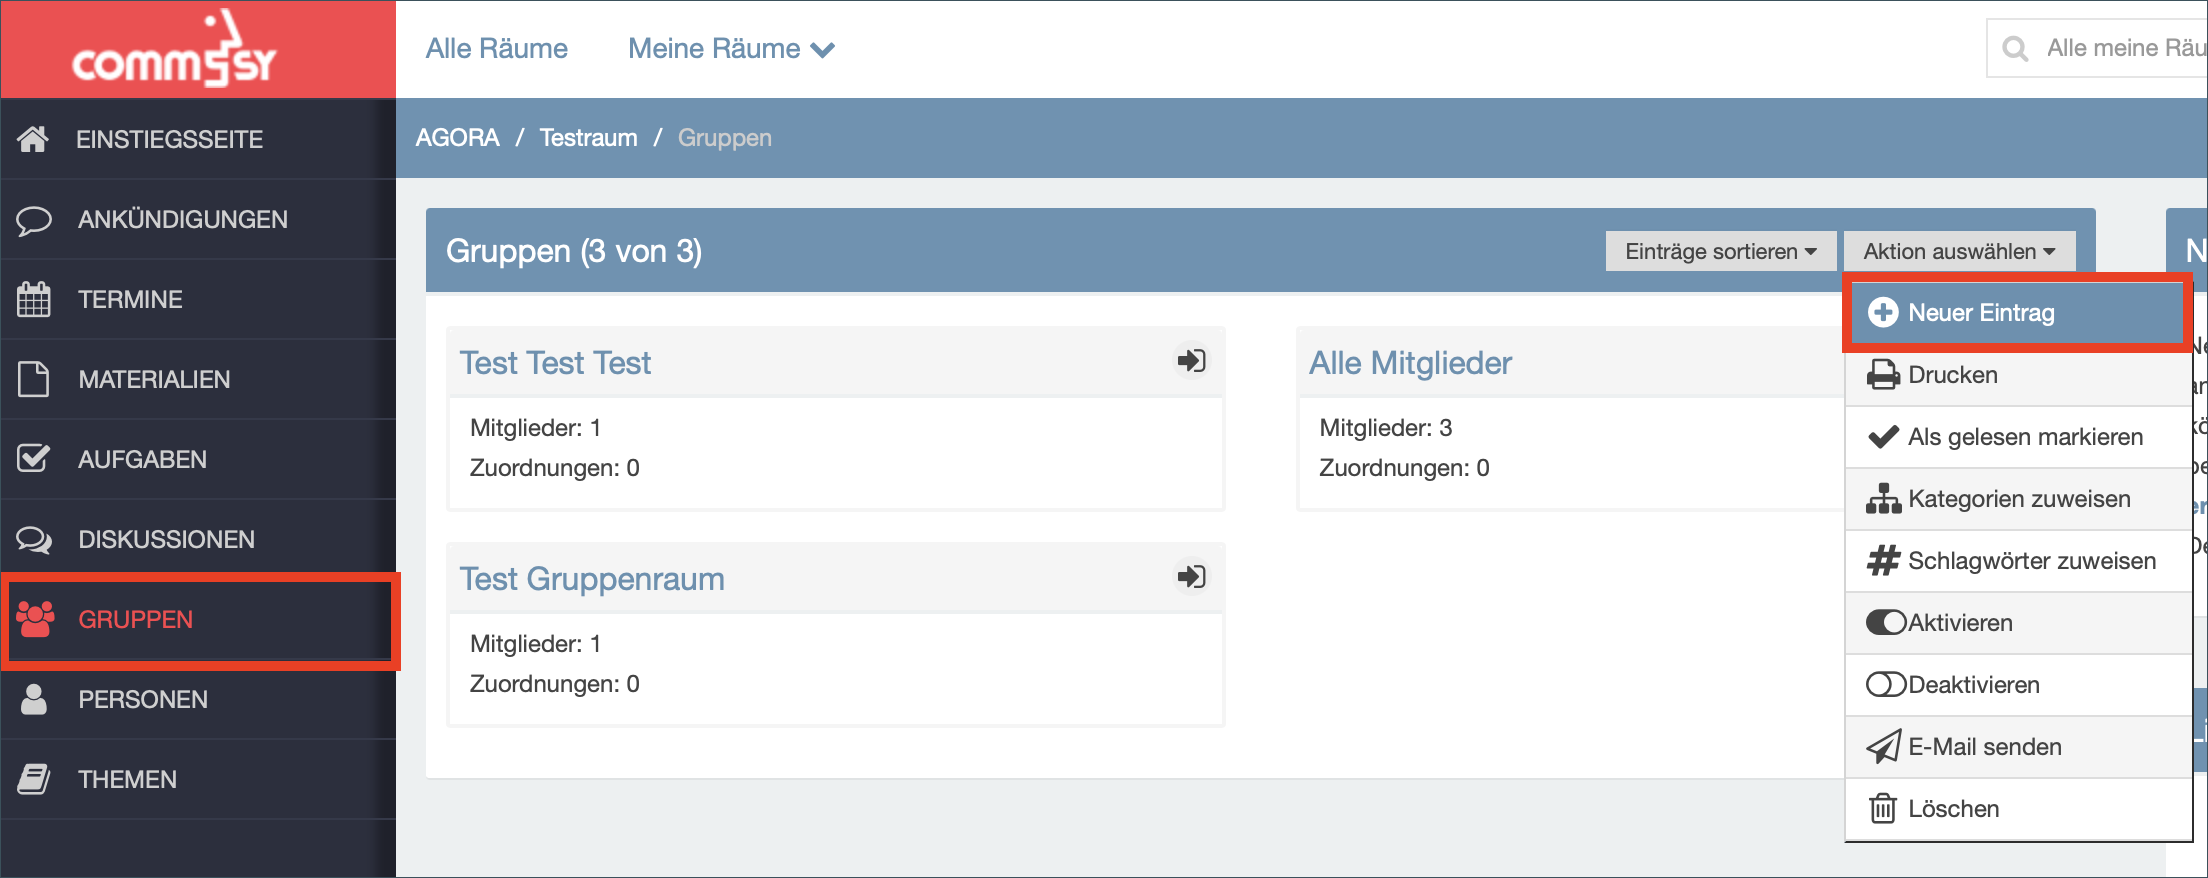Screen dimensions: 2208x878
Task: Select Neuer Eintrag from the action menu
Action: (2016, 313)
